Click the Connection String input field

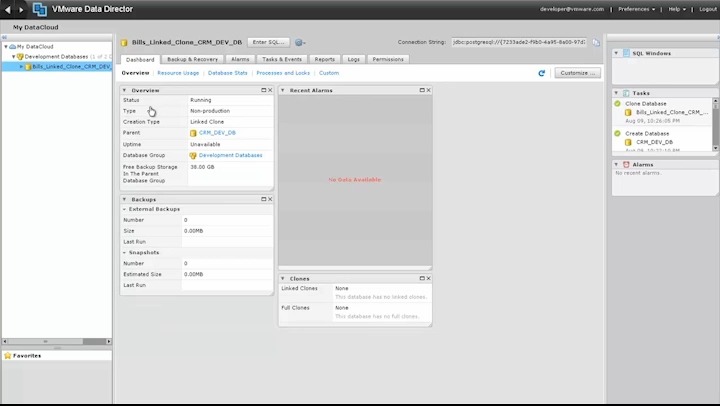coord(519,42)
